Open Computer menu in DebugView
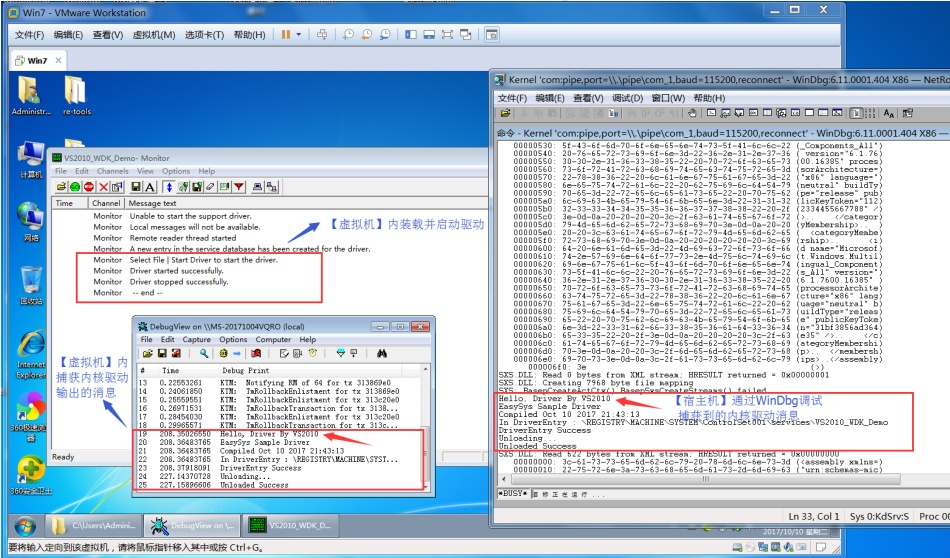 click(273, 340)
